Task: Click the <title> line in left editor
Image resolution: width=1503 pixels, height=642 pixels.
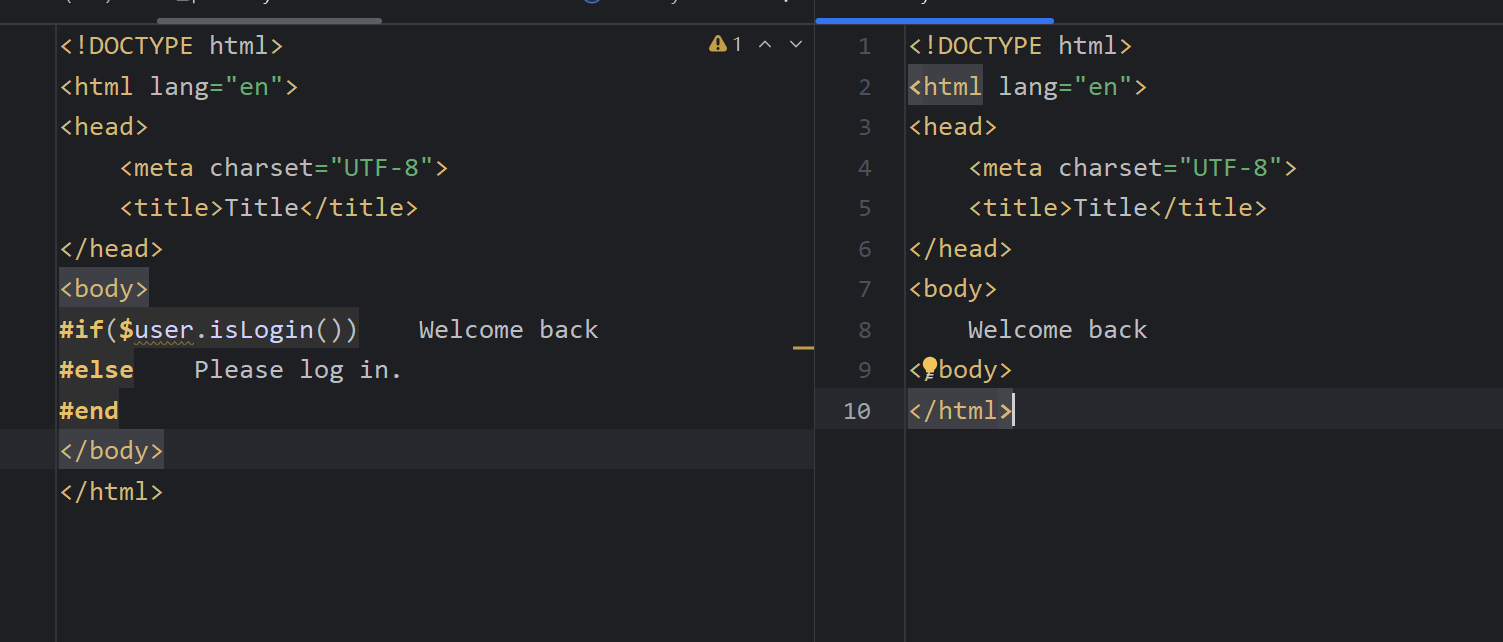Action: click(269, 208)
